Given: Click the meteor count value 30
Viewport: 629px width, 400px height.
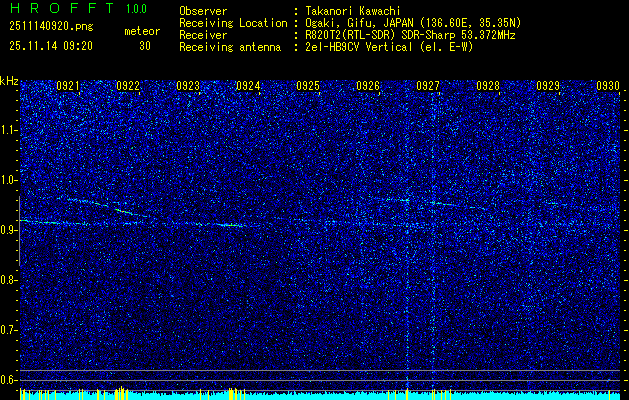Looking at the screenshot, I should click(x=145, y=46).
